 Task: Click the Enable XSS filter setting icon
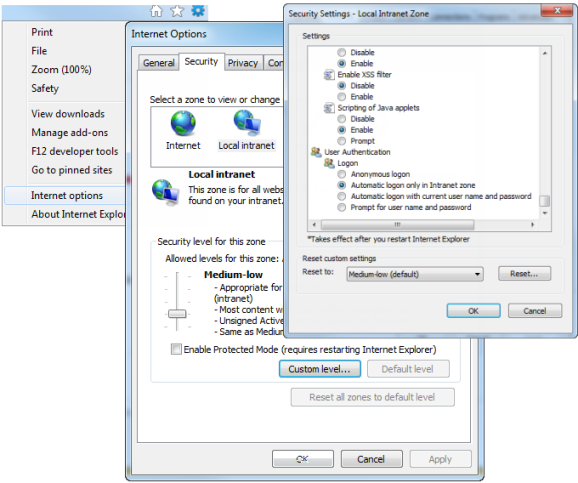coord(329,75)
